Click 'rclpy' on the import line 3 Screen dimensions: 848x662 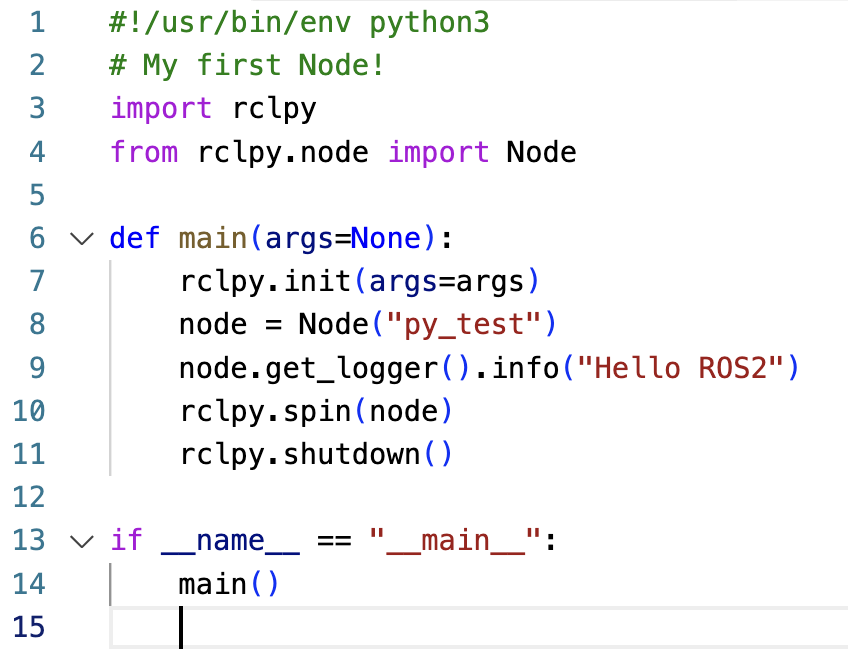click(274, 110)
